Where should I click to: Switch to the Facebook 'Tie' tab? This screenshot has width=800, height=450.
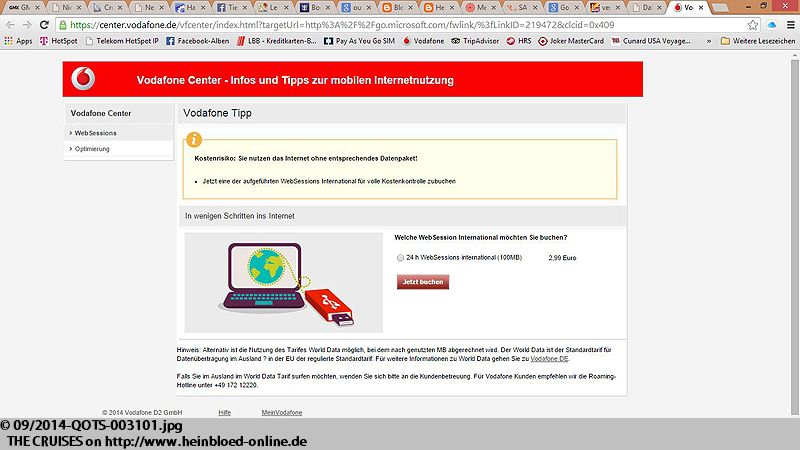(x=231, y=8)
